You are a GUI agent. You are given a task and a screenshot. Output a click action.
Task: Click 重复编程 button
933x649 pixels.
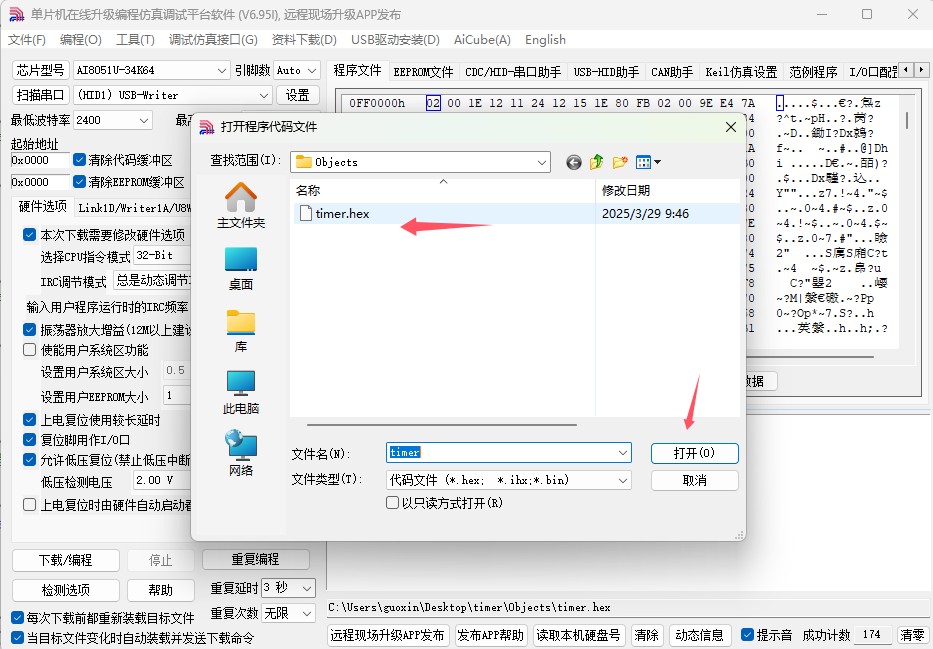point(255,559)
